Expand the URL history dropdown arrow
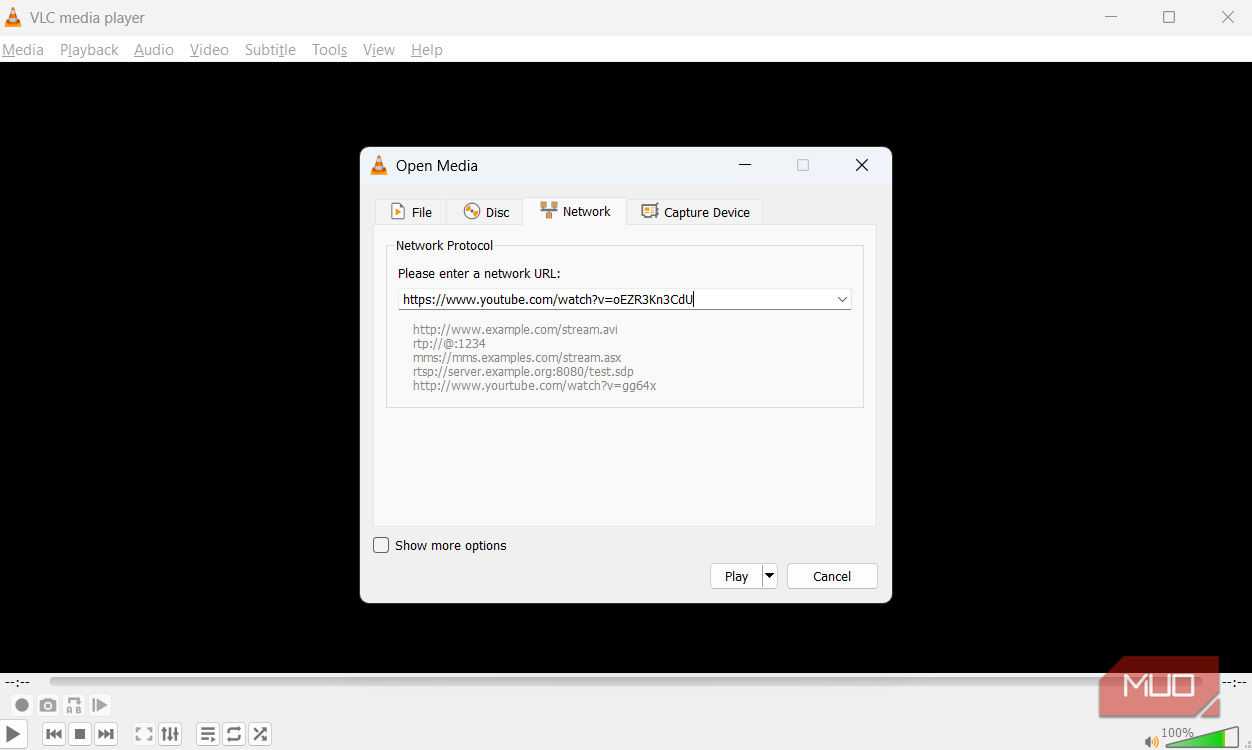Screen dimensions: 1252x750 [842, 299]
